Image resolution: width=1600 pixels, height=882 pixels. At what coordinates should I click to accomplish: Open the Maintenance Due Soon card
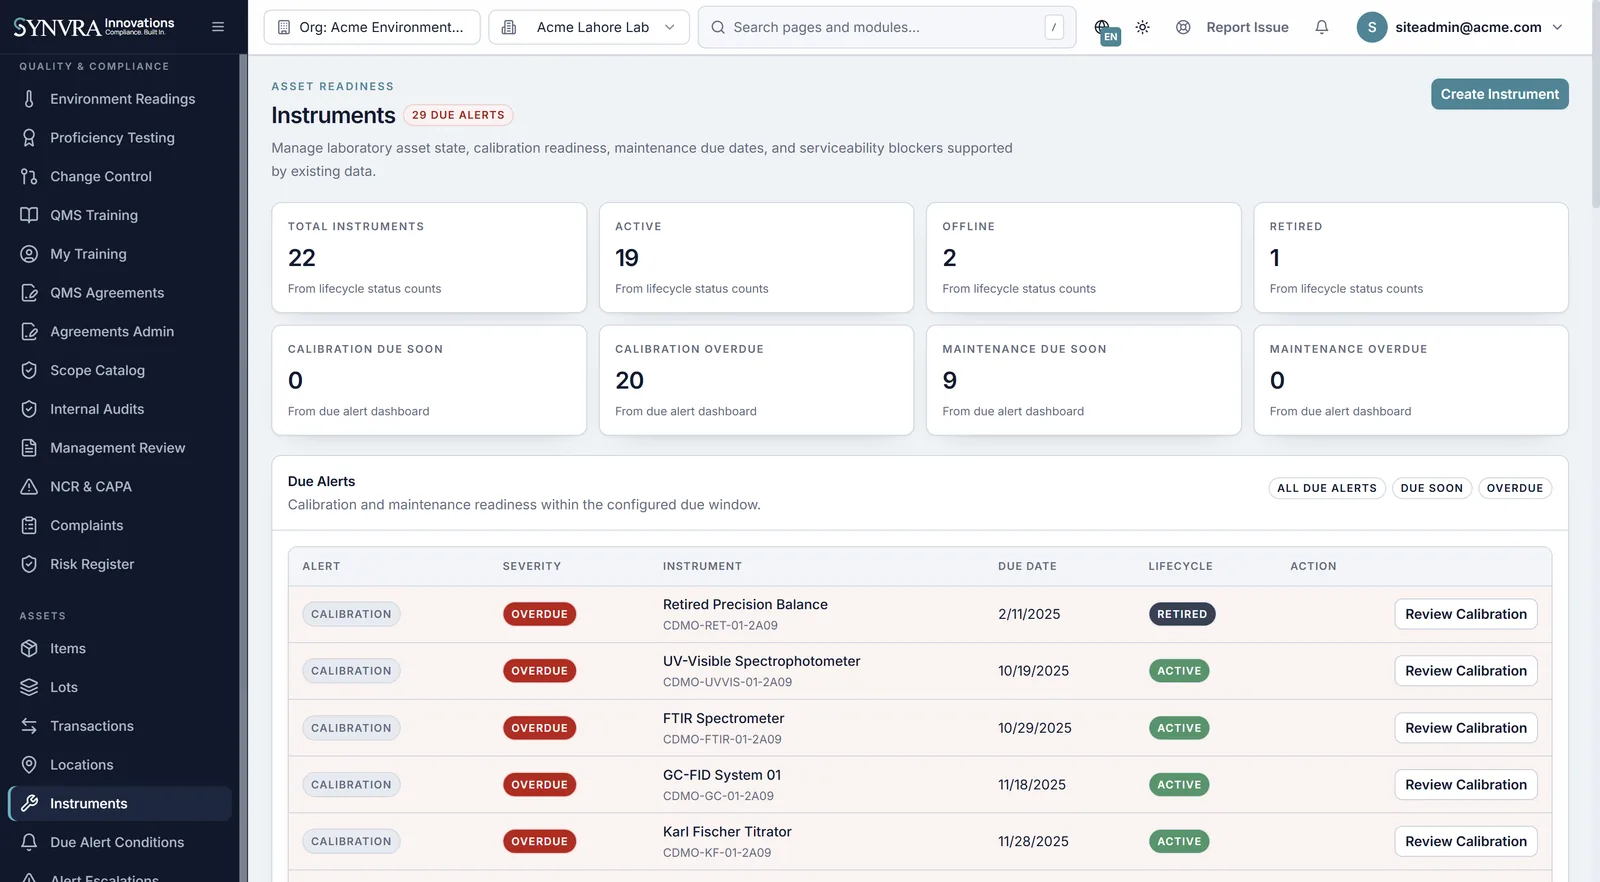pyautogui.click(x=1083, y=380)
